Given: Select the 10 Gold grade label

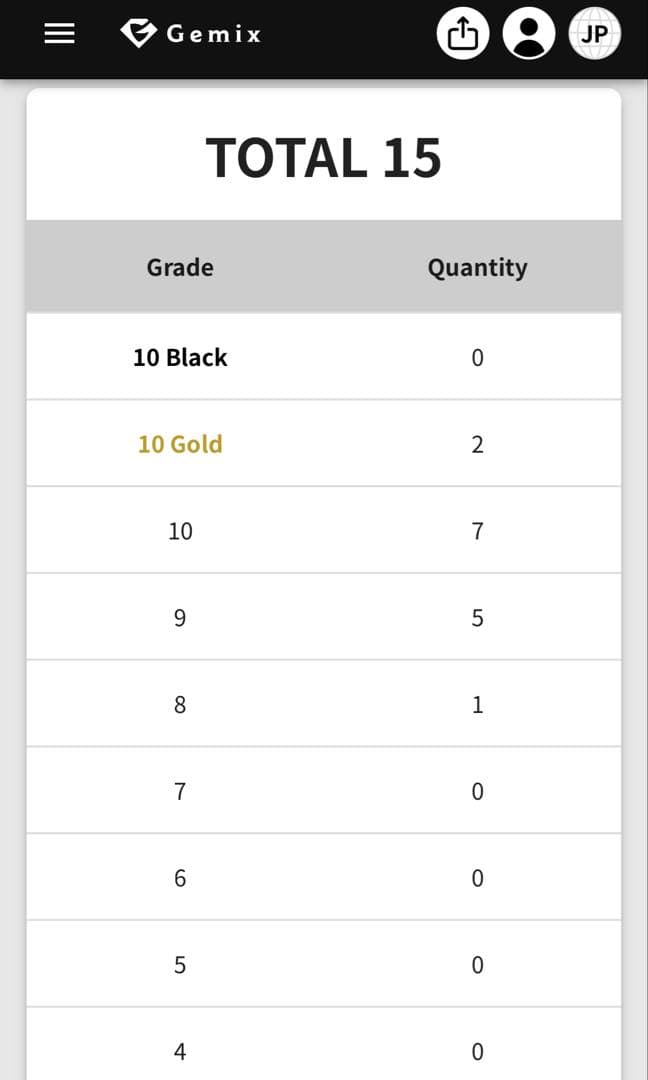Looking at the screenshot, I should click(180, 444).
